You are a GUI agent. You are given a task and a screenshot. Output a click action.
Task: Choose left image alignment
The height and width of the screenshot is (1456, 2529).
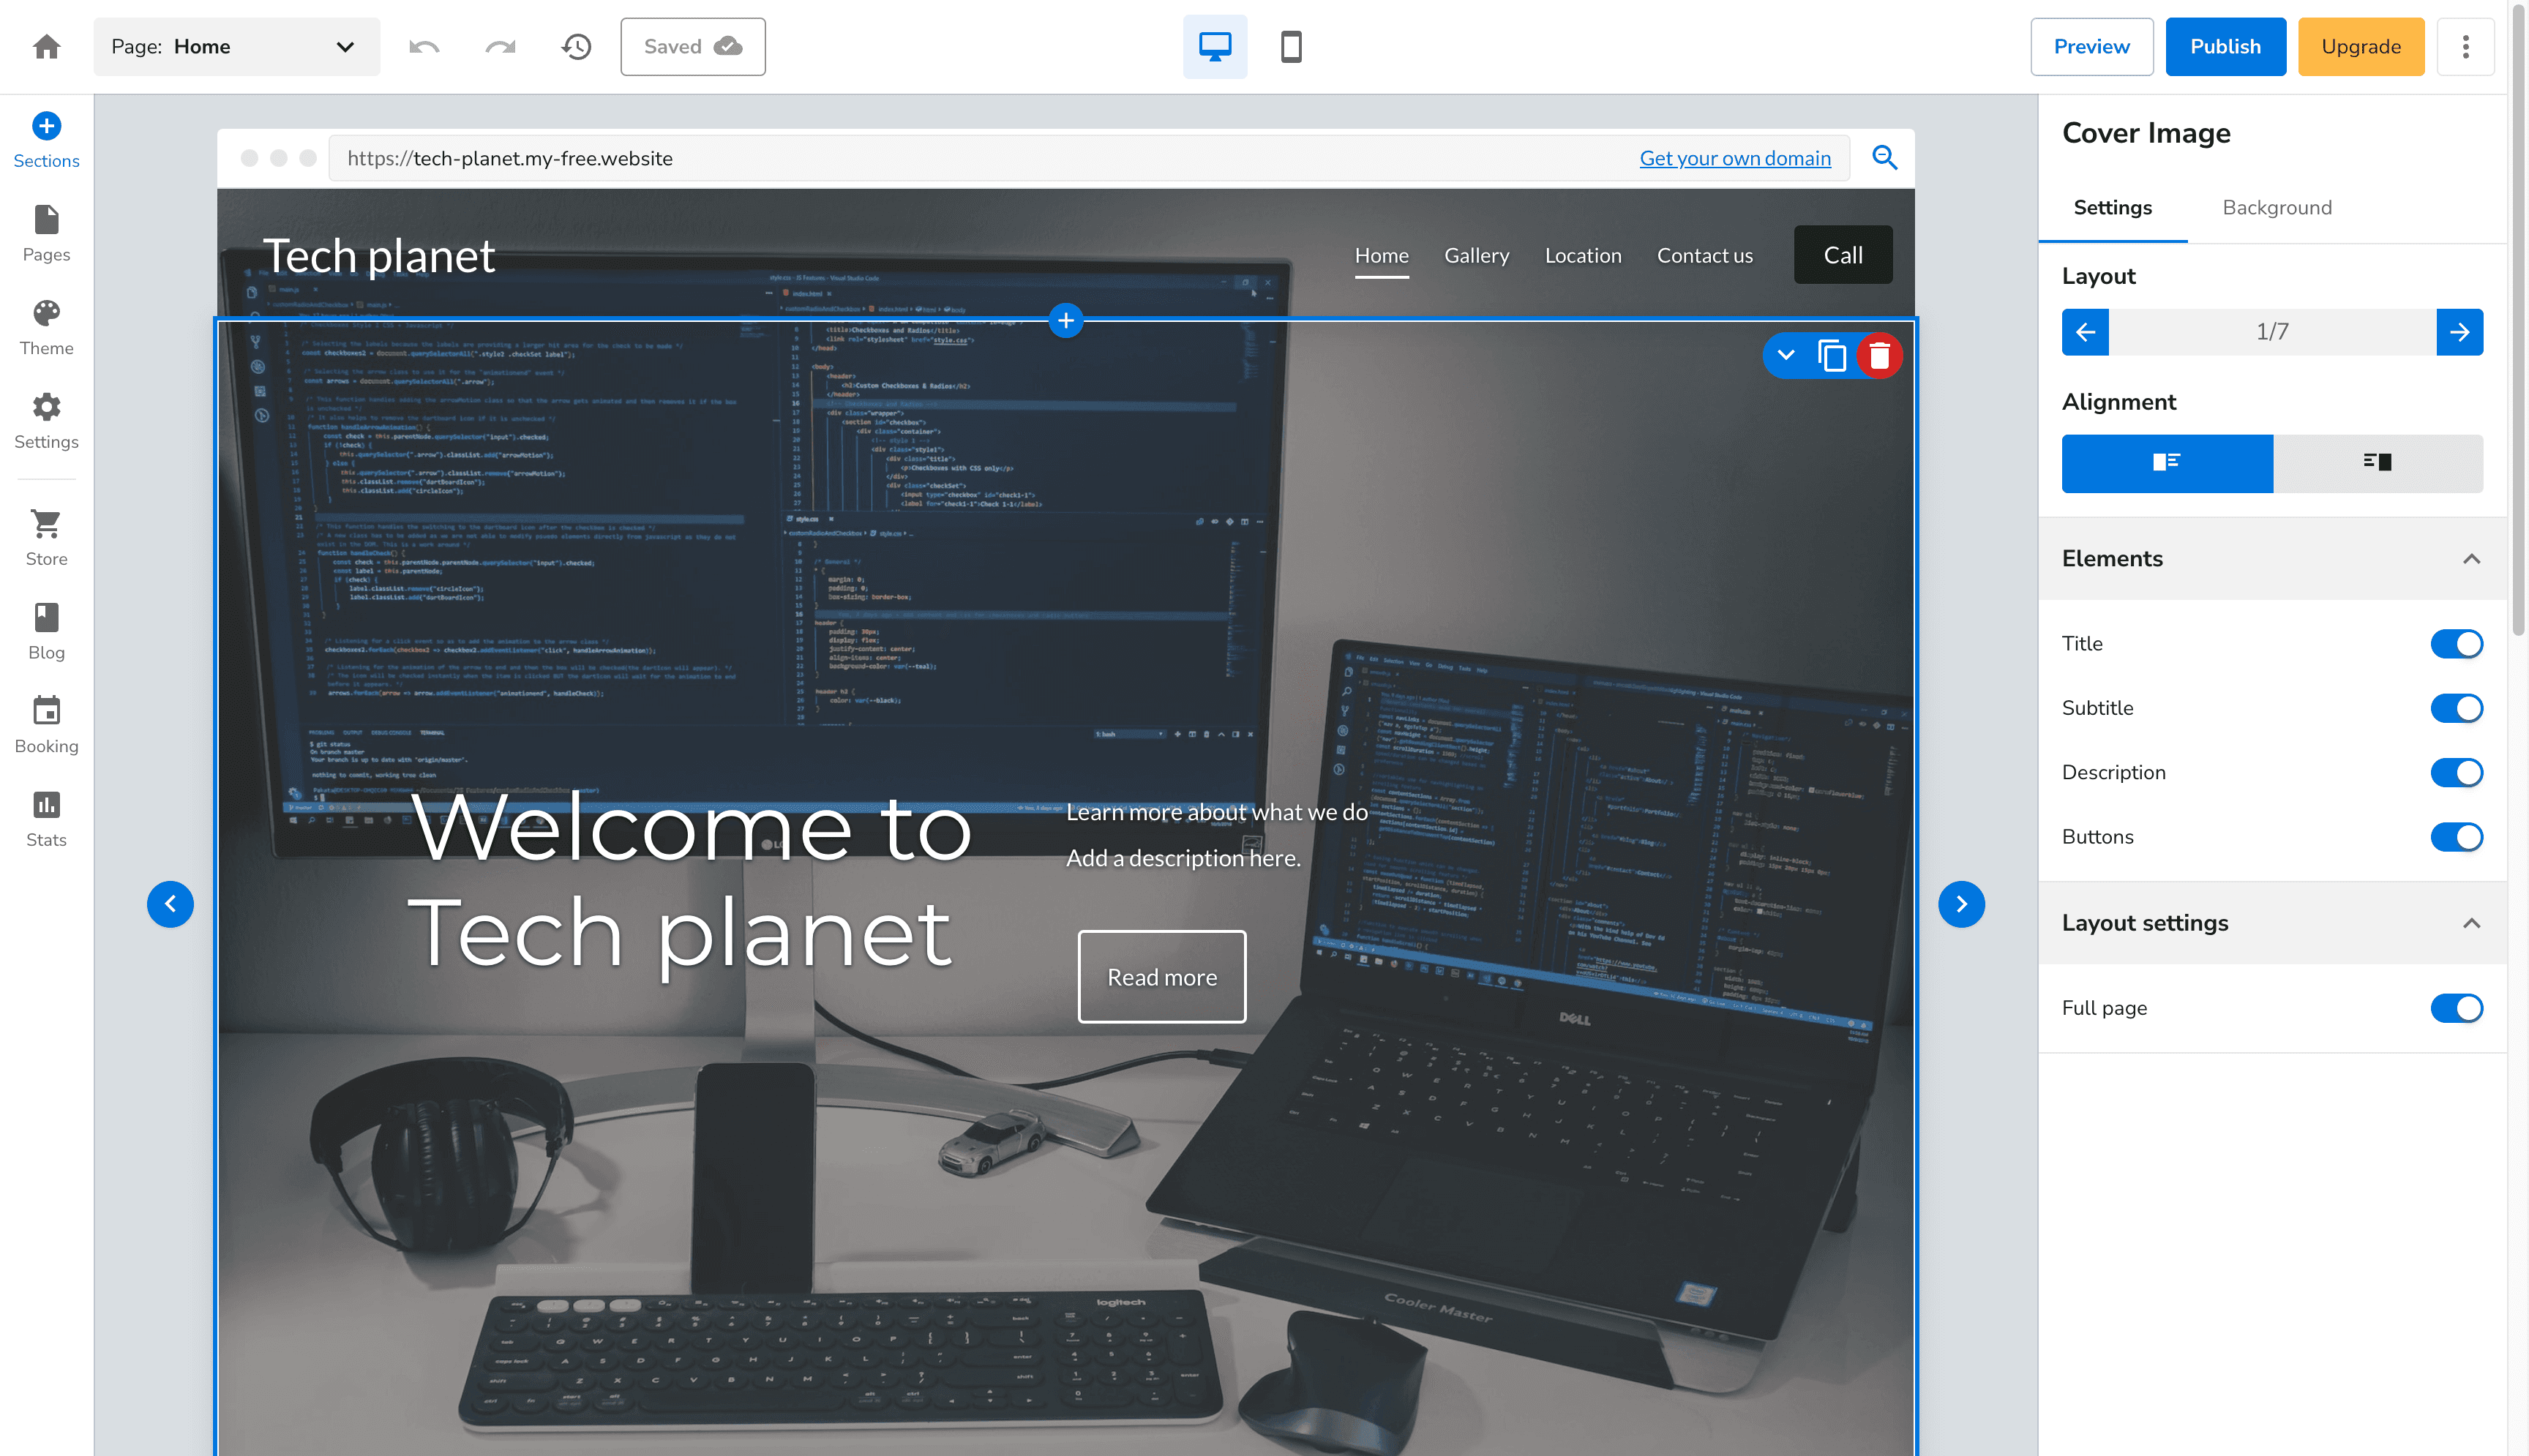pyautogui.click(x=2167, y=462)
